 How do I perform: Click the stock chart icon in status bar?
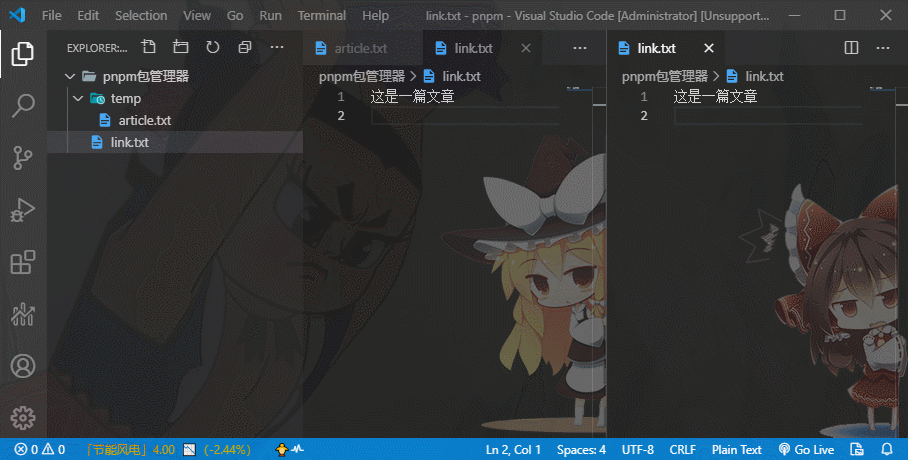click(189, 450)
